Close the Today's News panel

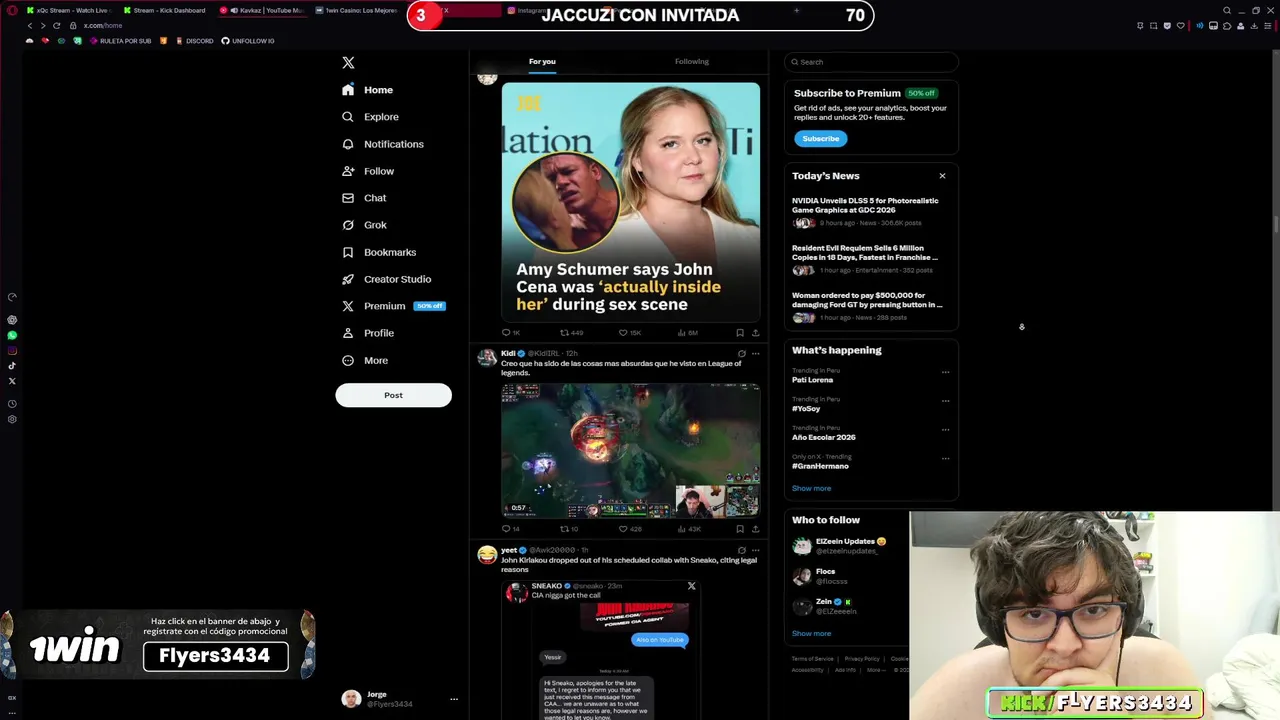click(x=942, y=176)
